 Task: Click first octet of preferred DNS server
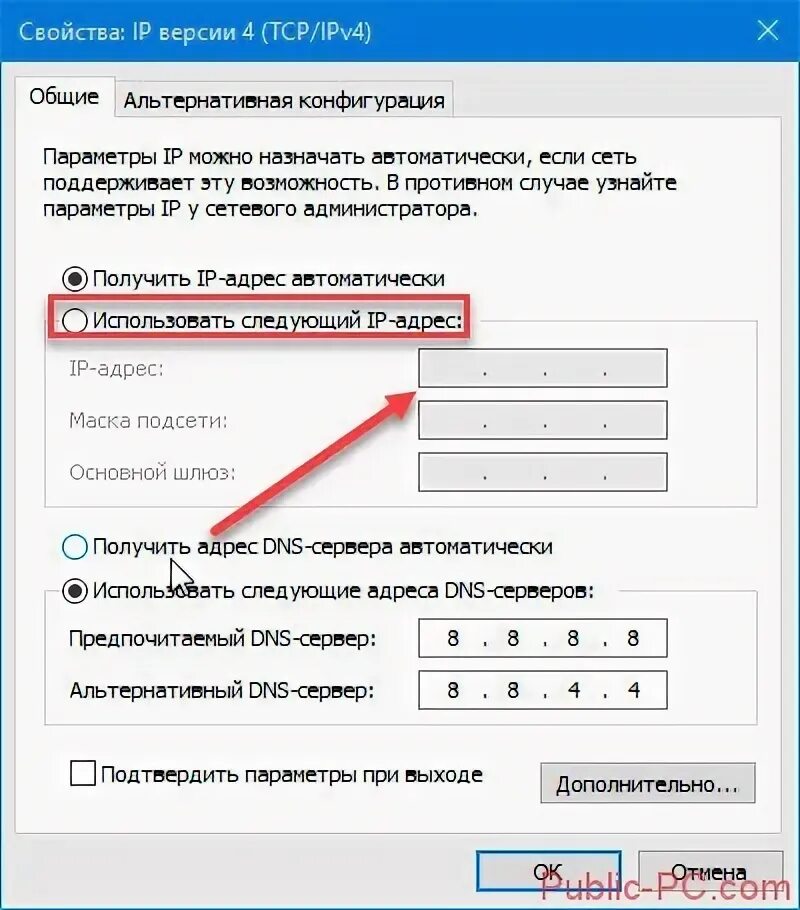coord(453,638)
